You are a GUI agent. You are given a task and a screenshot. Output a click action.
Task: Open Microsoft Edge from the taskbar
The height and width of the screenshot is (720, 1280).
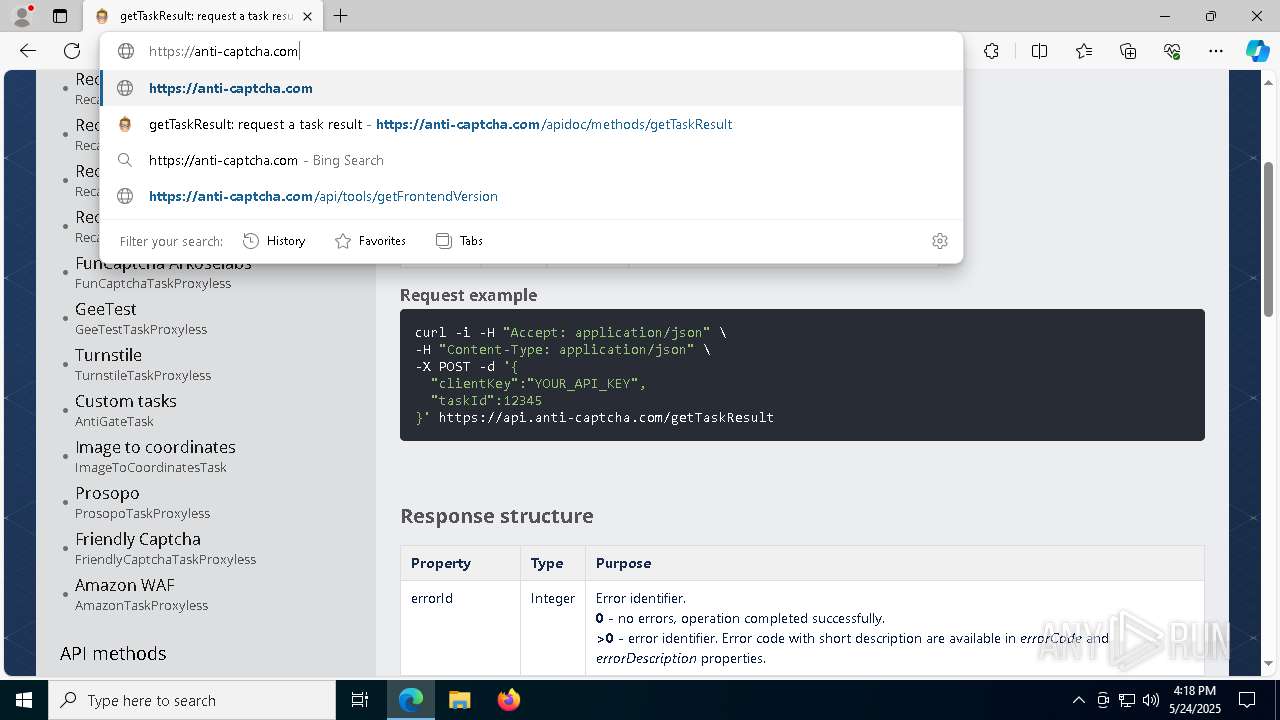411,700
